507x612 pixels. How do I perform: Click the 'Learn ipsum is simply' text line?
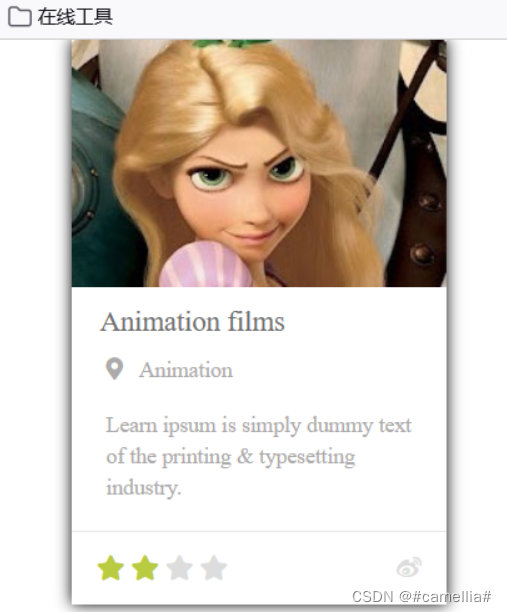click(258, 425)
